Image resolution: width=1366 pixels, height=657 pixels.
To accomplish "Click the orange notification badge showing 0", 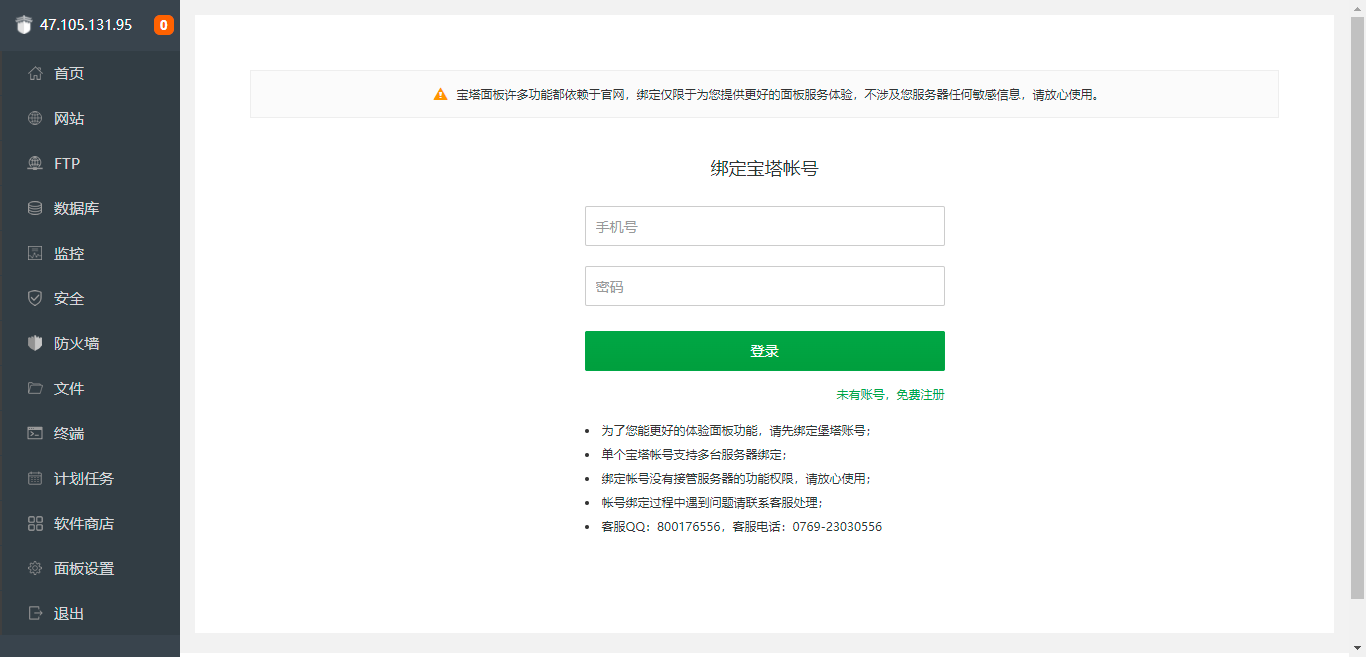I will coord(164,25).
